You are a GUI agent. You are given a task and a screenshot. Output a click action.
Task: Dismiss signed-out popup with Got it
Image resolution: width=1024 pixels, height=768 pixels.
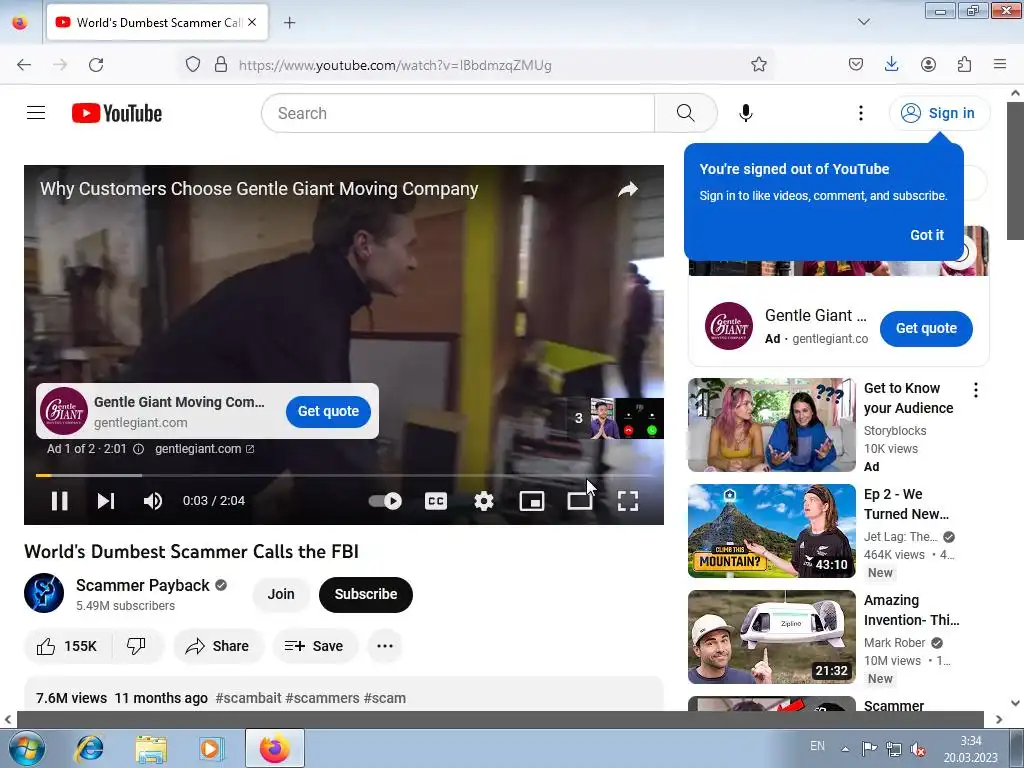coord(927,235)
